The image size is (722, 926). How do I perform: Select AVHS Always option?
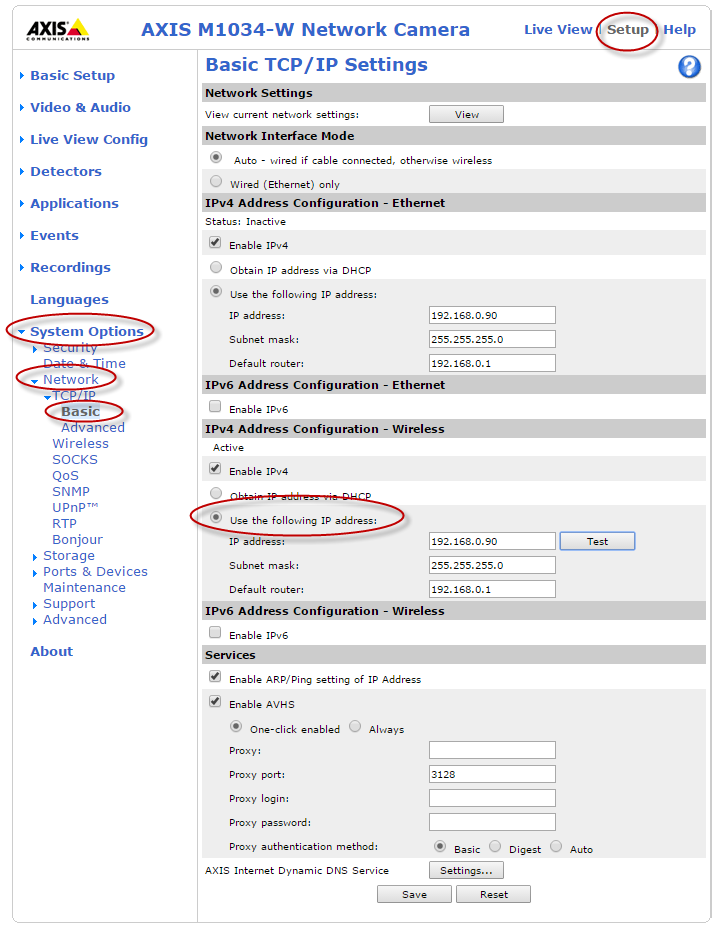pyautogui.click(x=355, y=726)
